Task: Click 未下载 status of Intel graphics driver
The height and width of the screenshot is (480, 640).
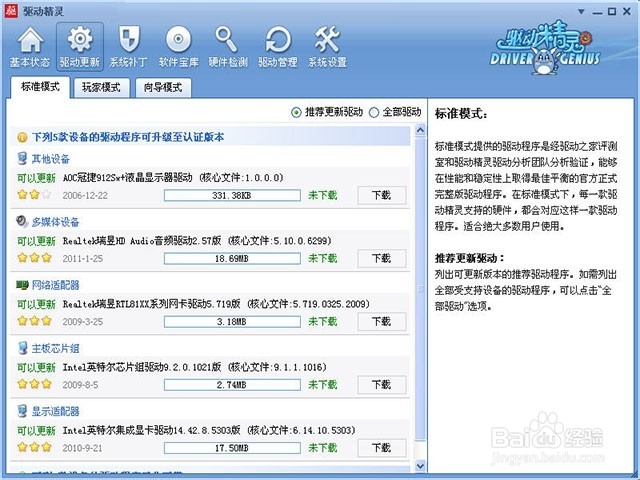Action: 323,448
